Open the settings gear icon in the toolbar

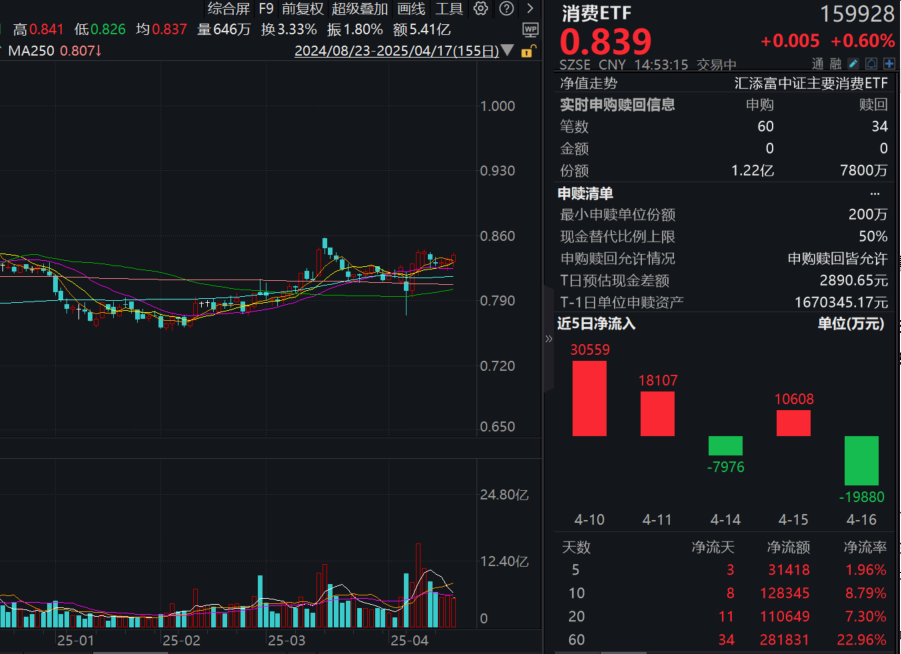tap(480, 8)
